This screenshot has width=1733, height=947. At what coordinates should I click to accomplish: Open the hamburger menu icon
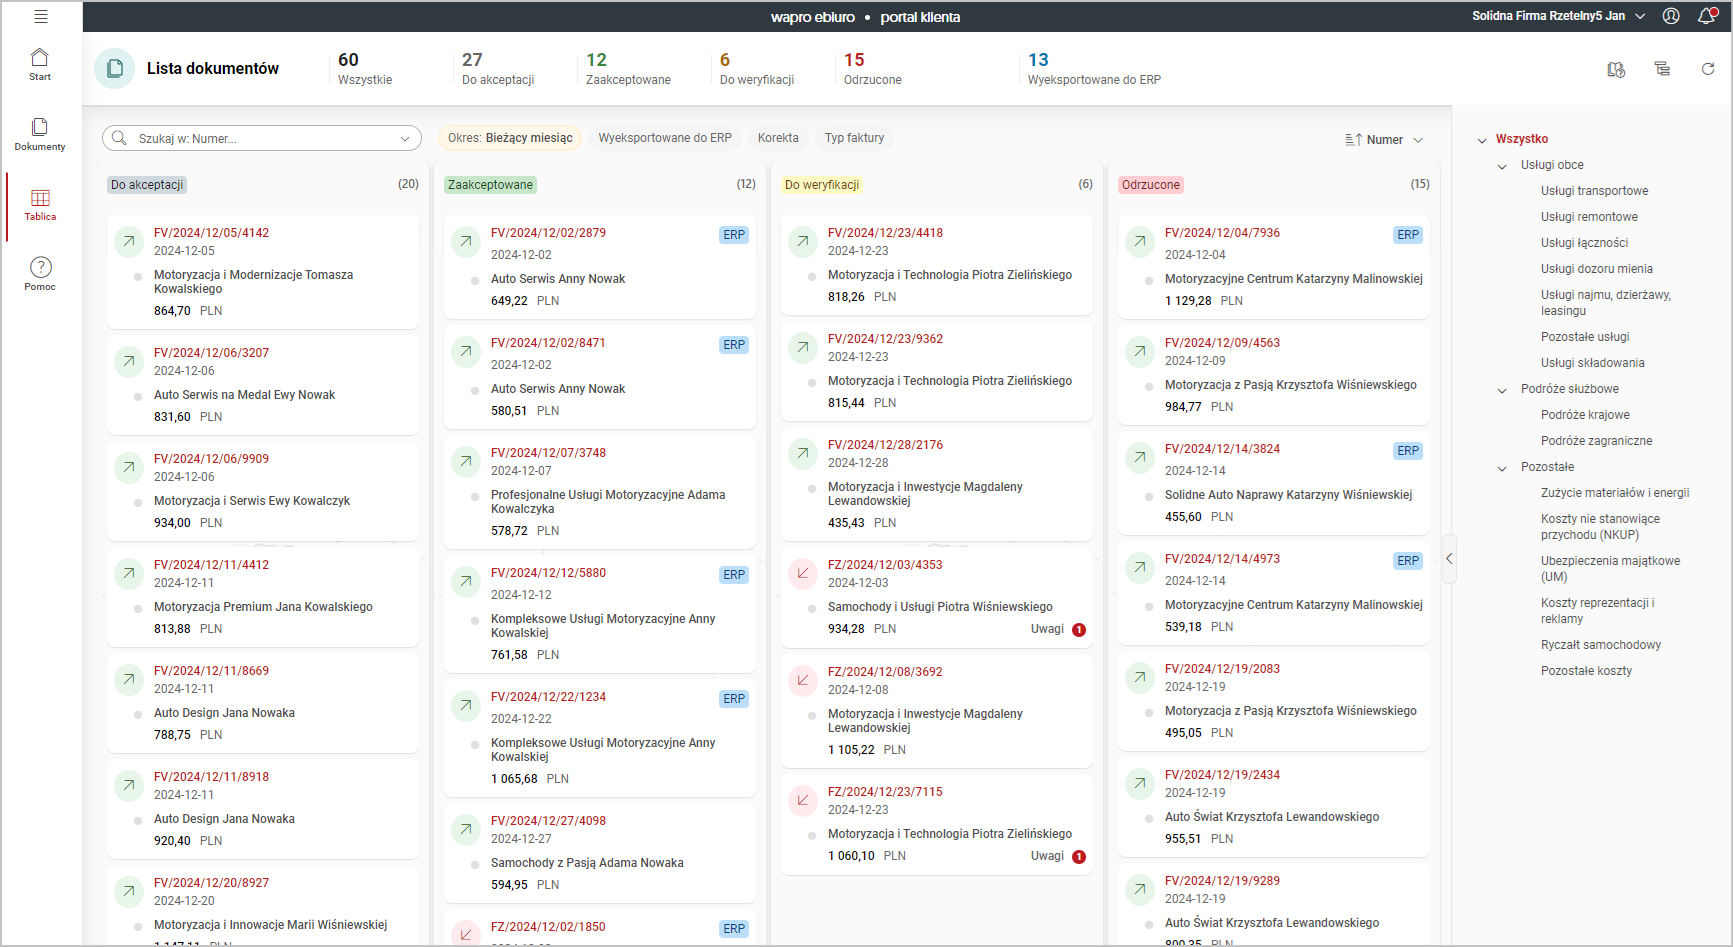tap(41, 17)
